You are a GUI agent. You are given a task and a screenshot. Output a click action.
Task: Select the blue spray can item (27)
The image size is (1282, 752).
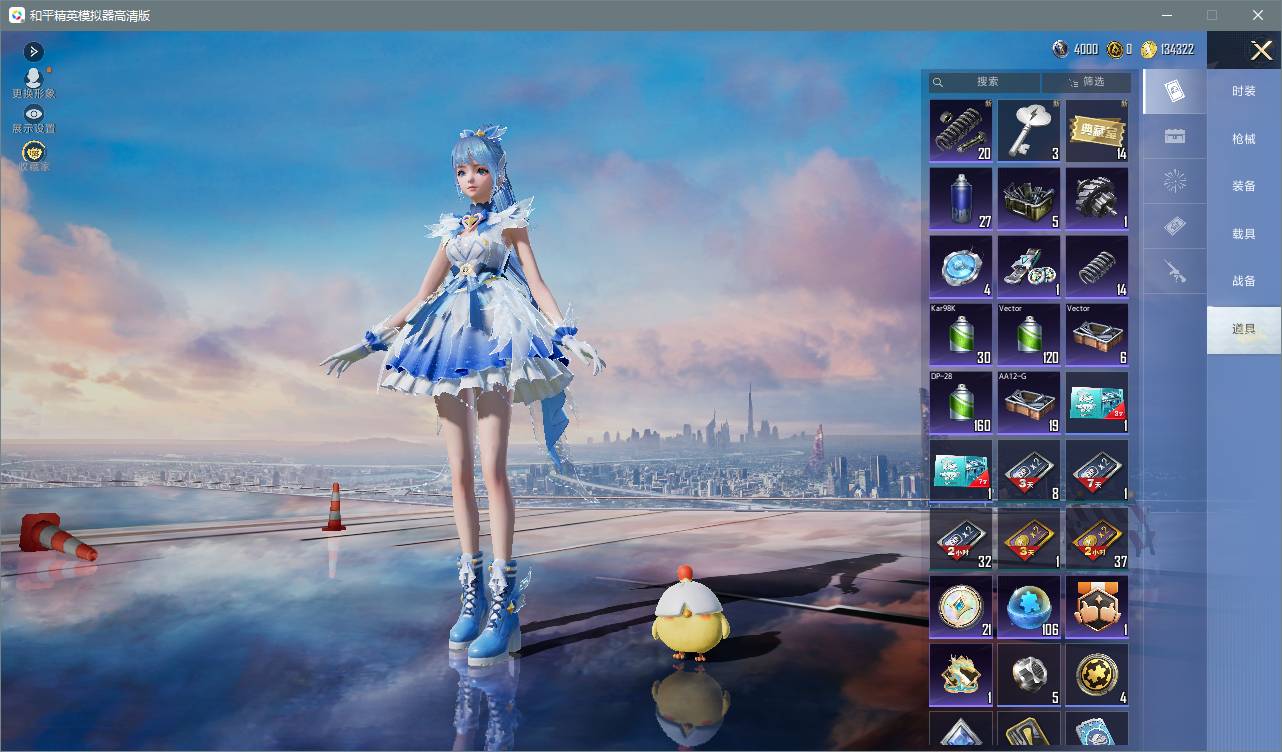pos(961,198)
